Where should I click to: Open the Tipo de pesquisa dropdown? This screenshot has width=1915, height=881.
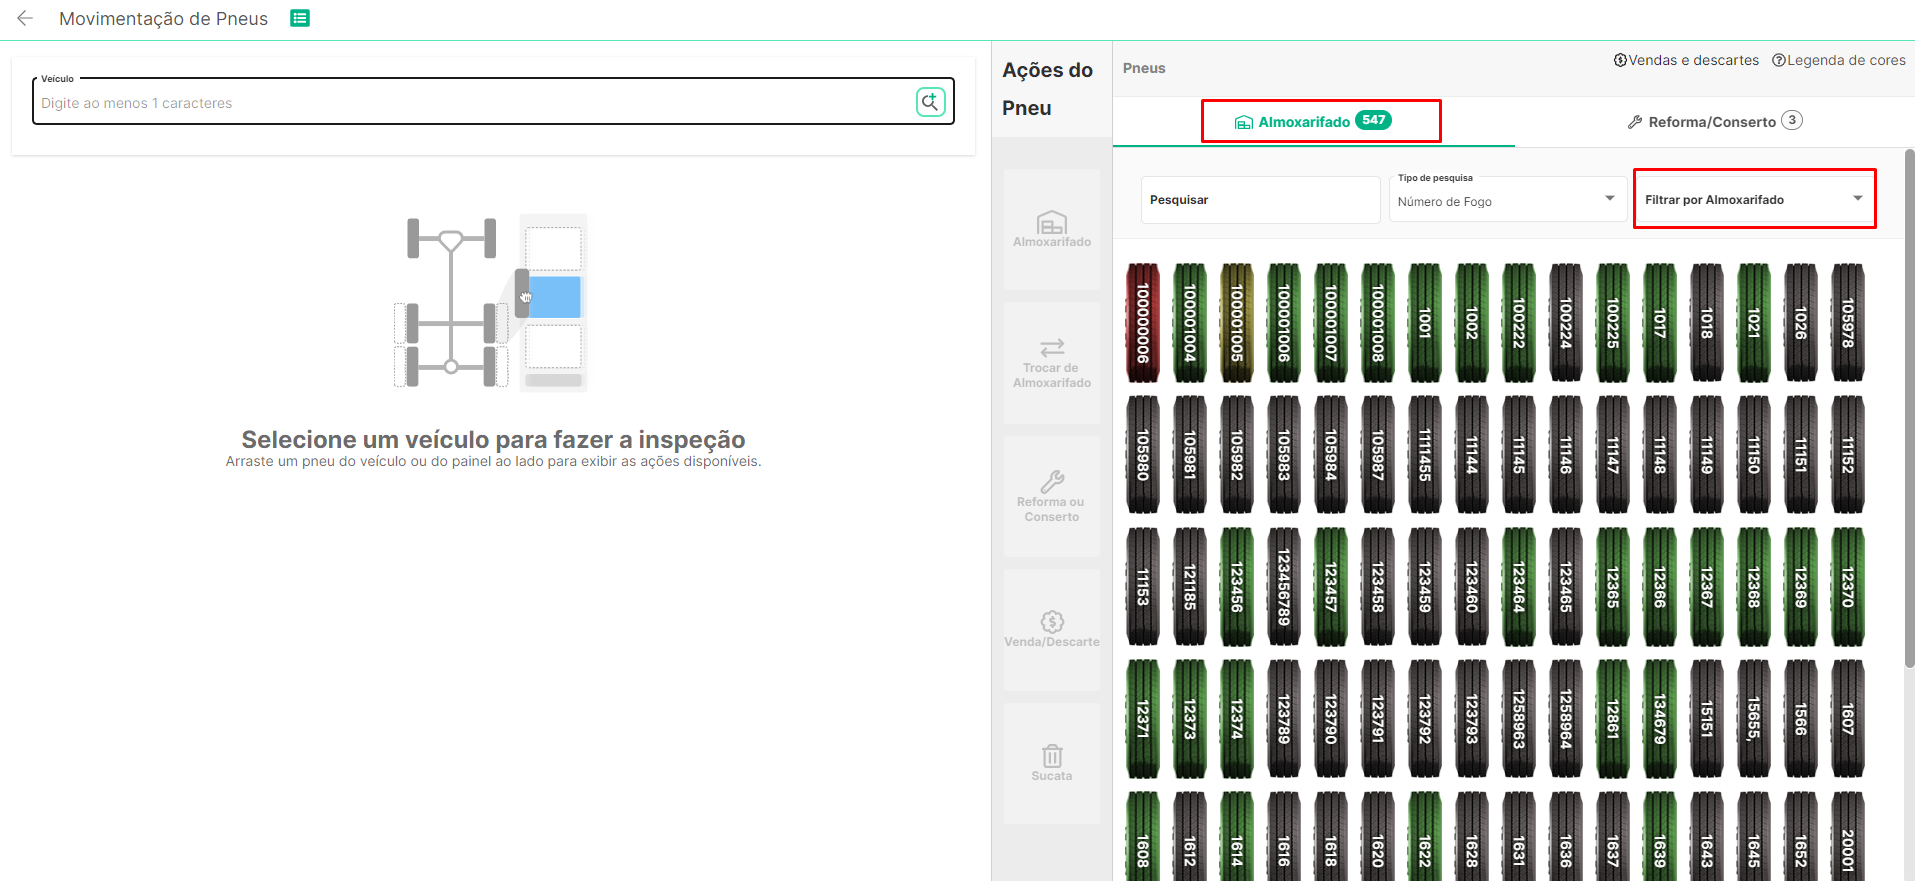click(x=1506, y=200)
